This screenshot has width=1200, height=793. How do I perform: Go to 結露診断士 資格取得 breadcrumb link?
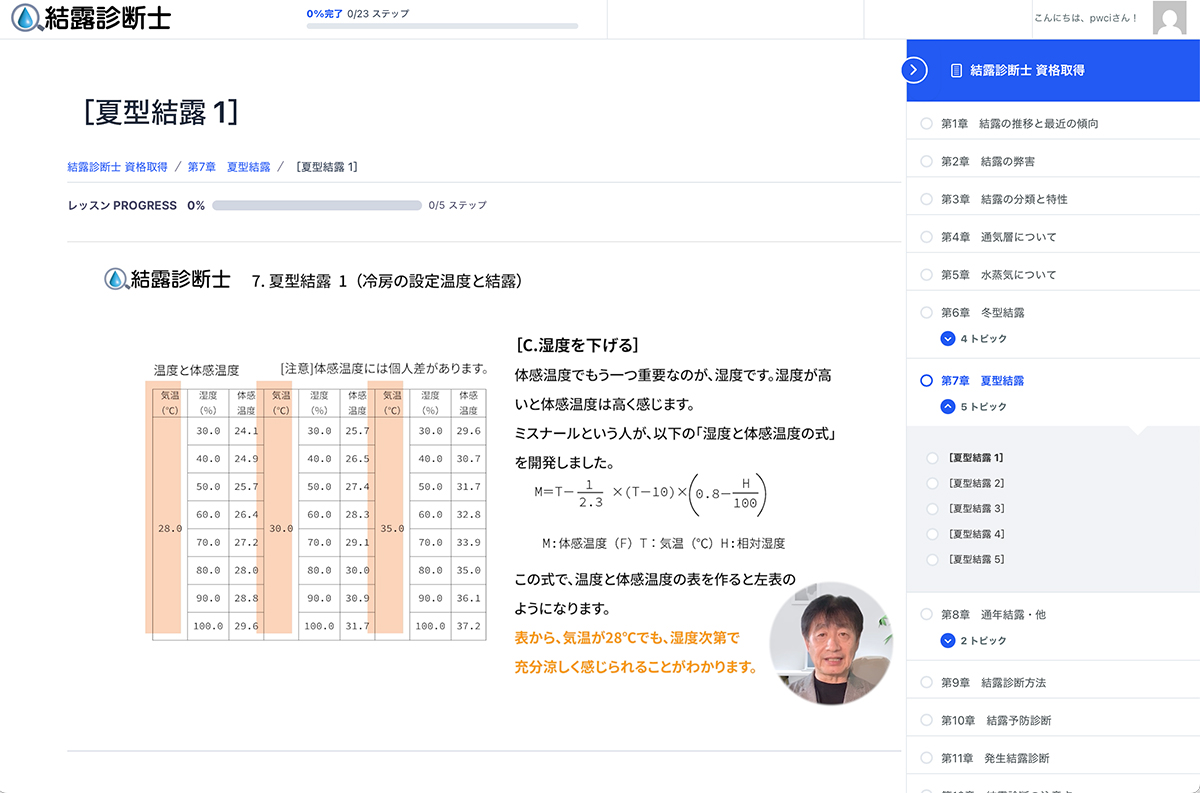point(117,167)
